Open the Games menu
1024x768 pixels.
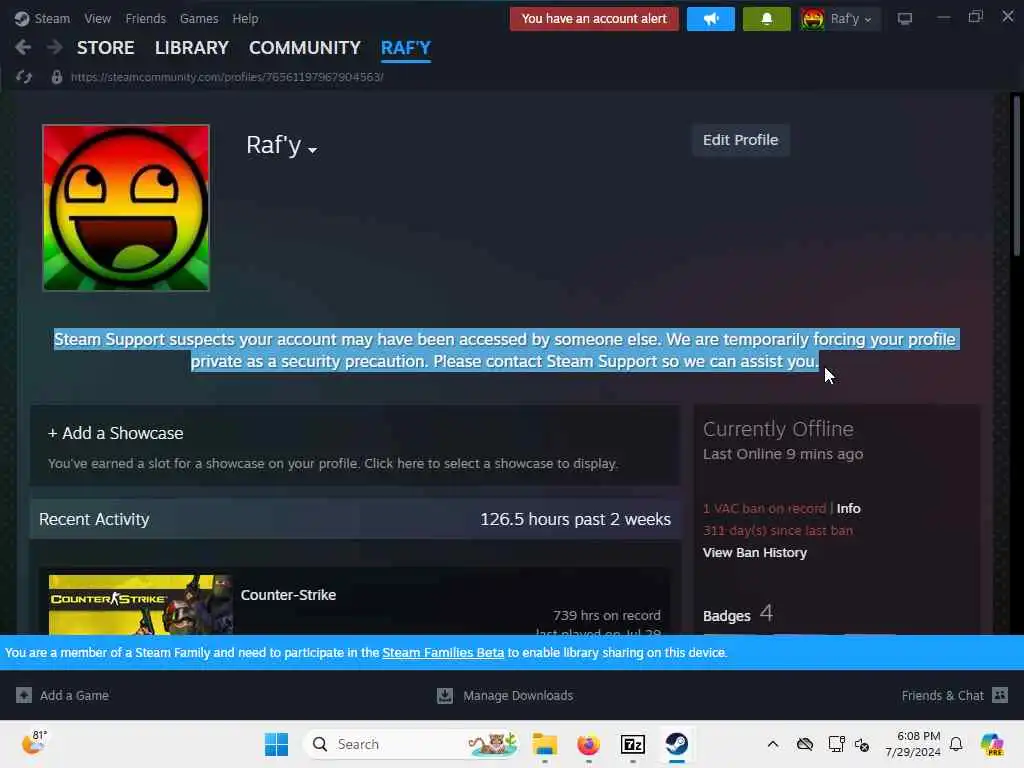pyautogui.click(x=199, y=19)
